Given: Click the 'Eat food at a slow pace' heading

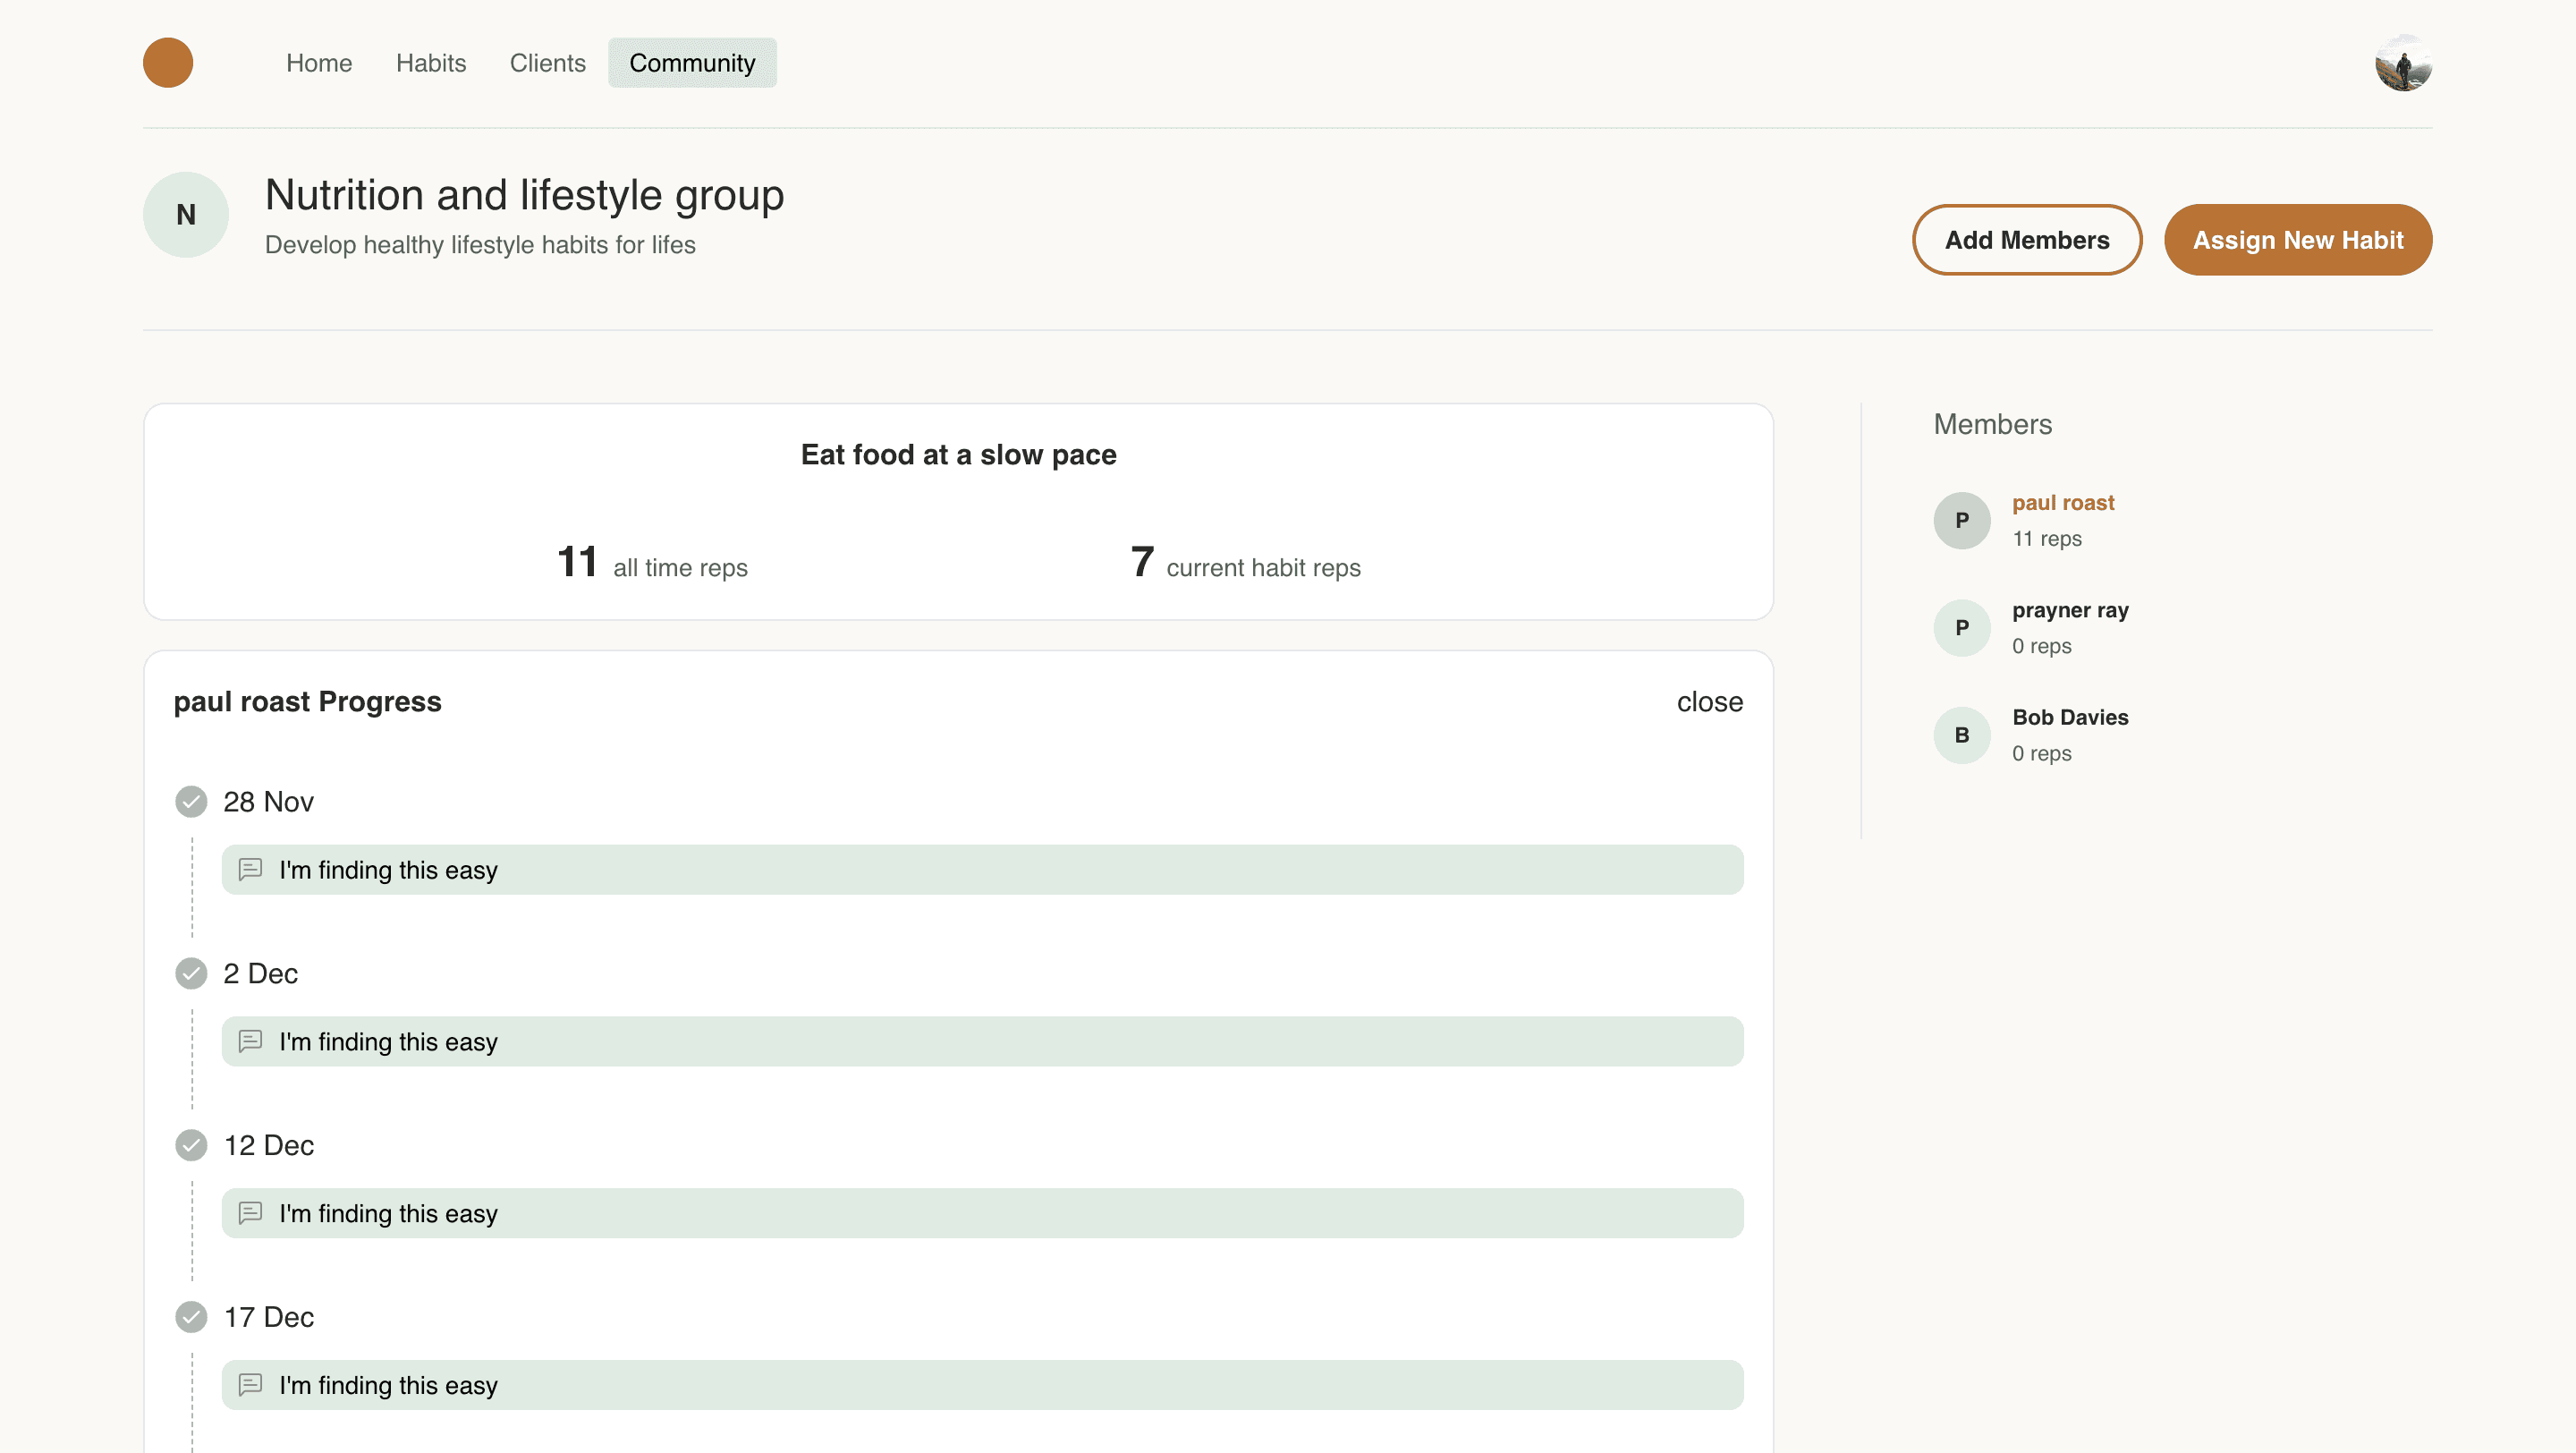Looking at the screenshot, I should pyautogui.click(x=958, y=455).
